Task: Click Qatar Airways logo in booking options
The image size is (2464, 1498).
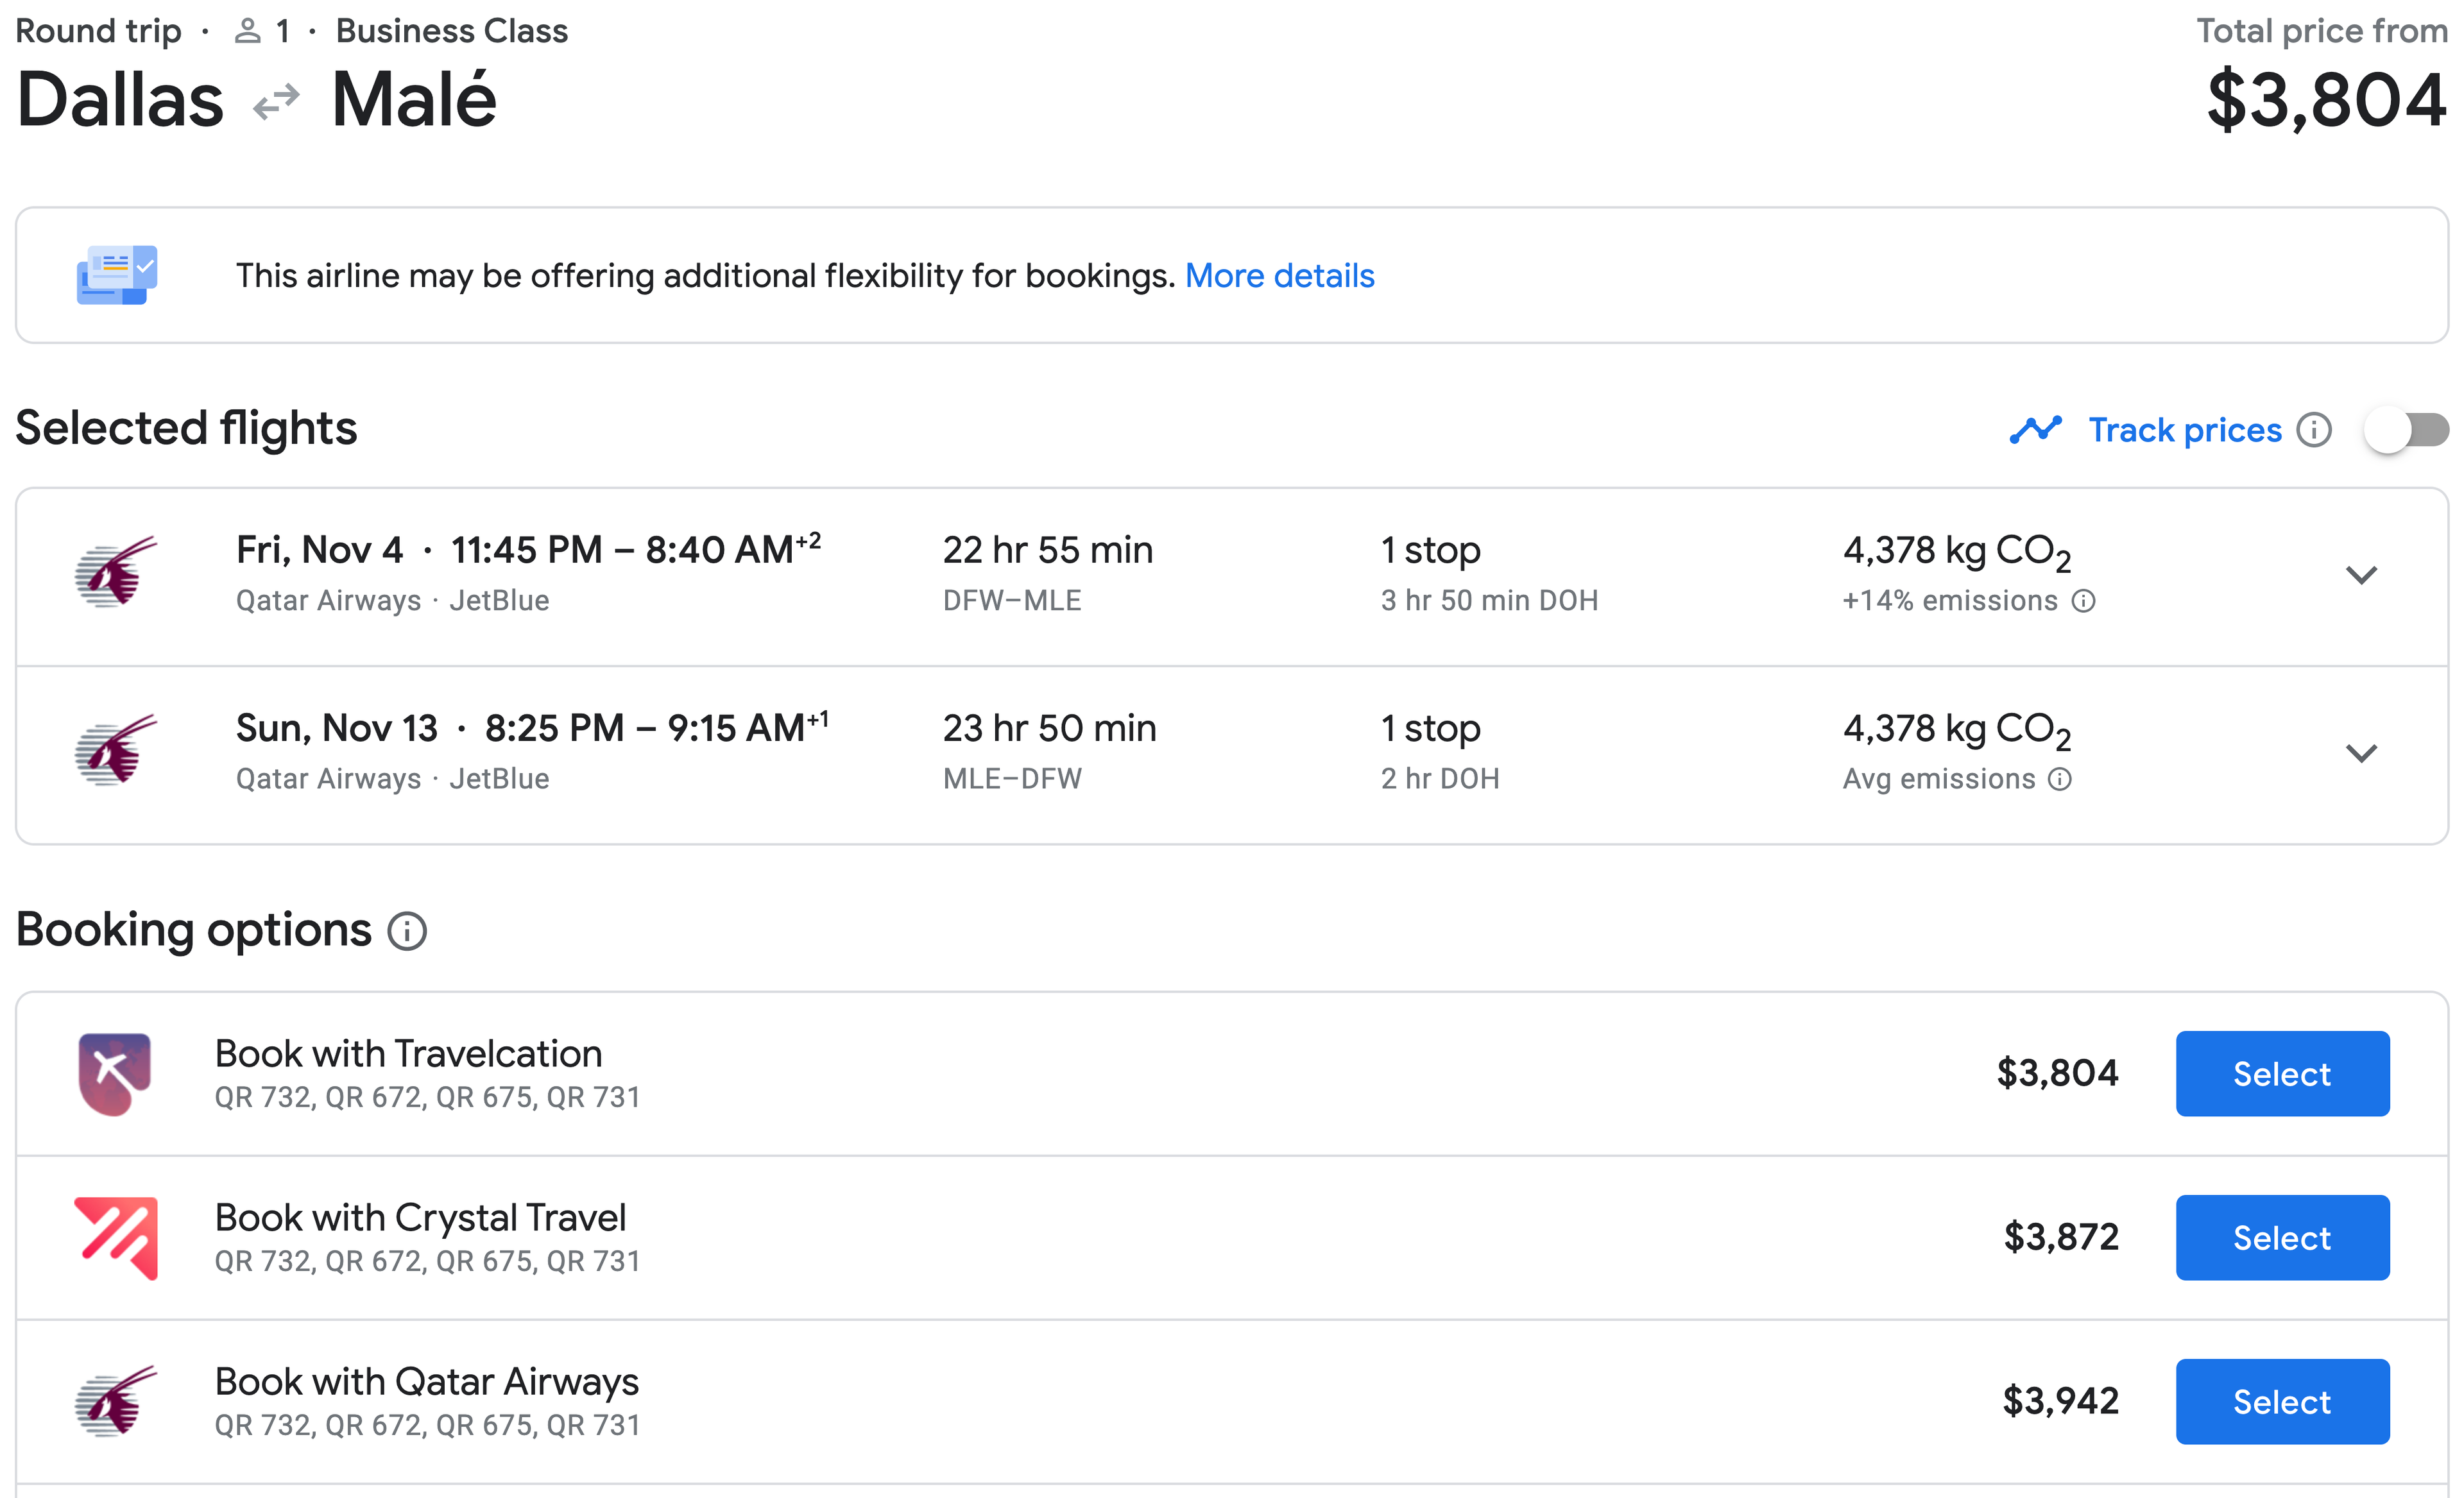Action: tap(116, 1402)
